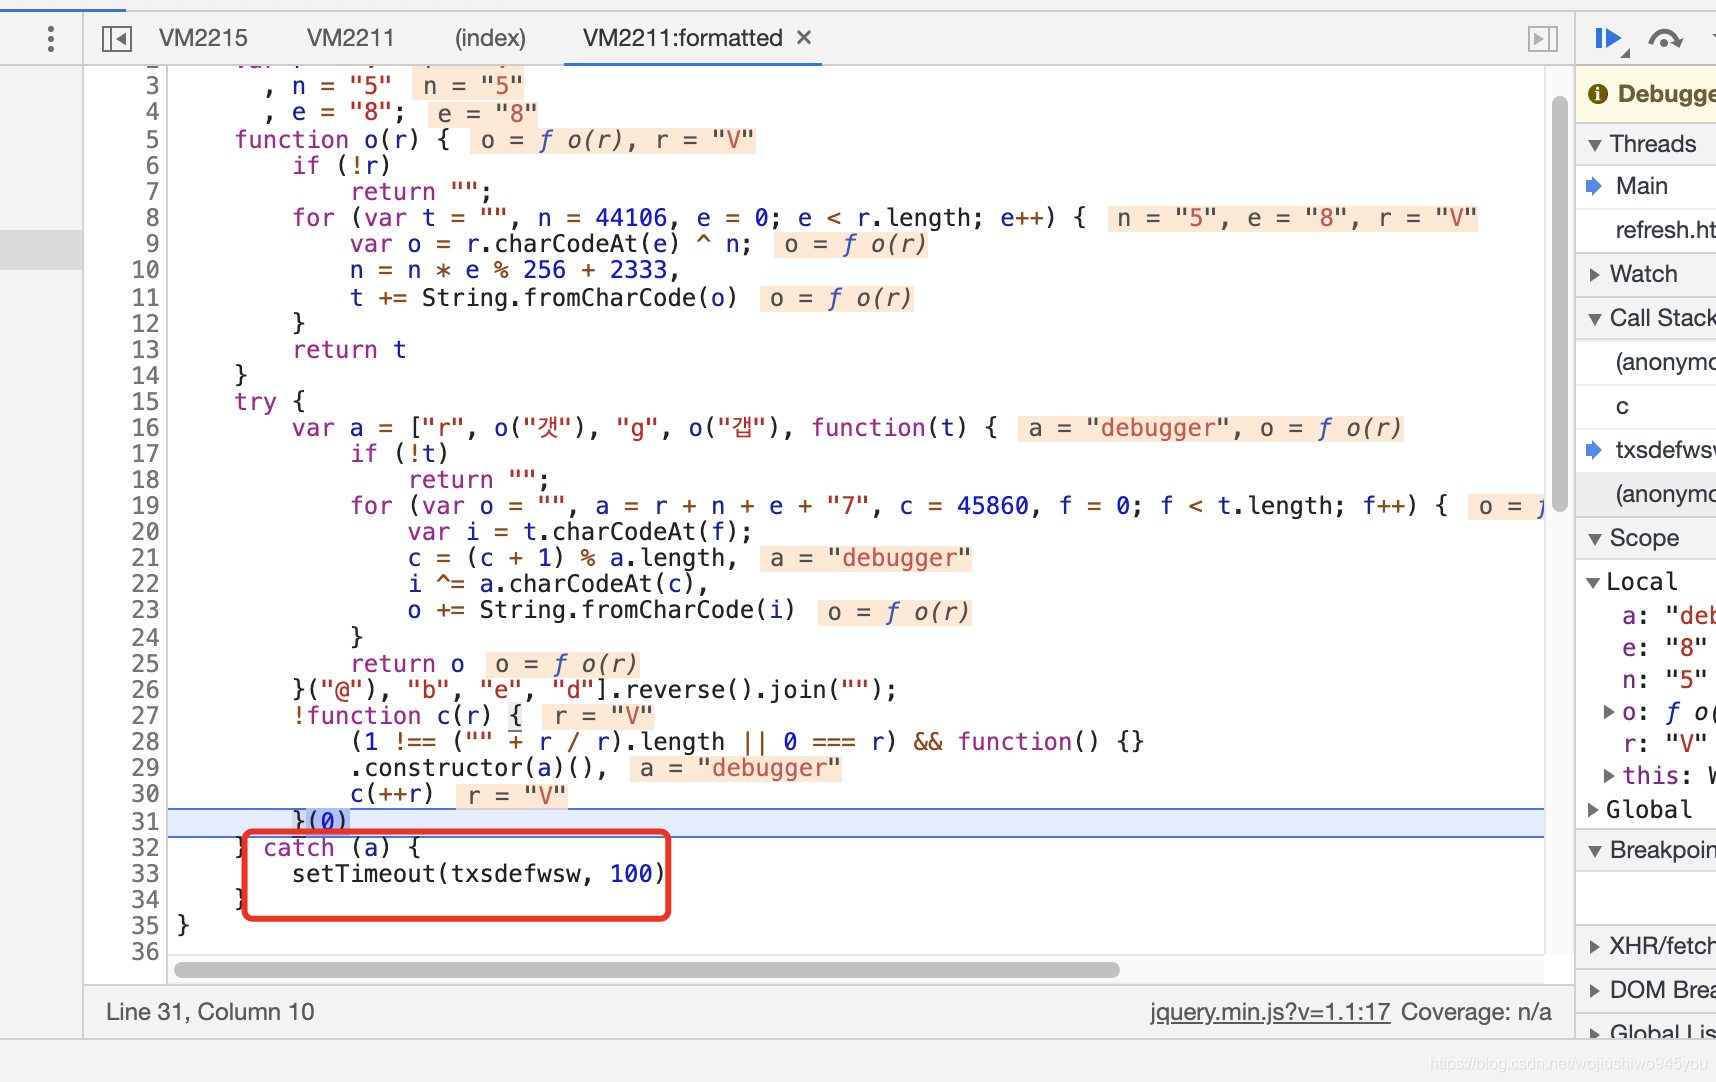1716x1082 pixels.
Task: Click the 'Coverage: n/a' status text
Action: 1476,1012
